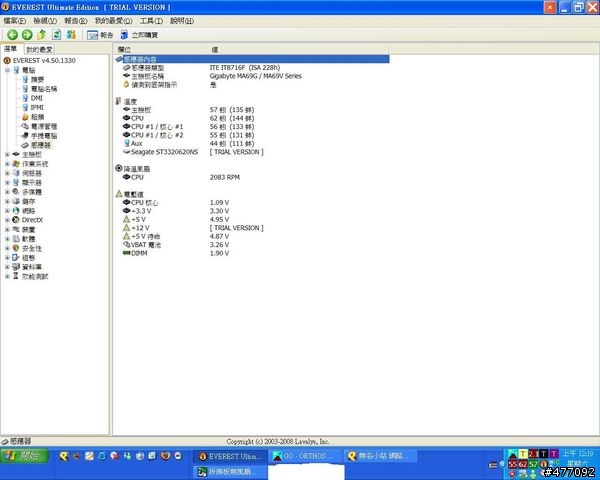Click the EVEREST Ultimate taskbar button
Viewport: 600px width, 480px height.
(x=230, y=456)
